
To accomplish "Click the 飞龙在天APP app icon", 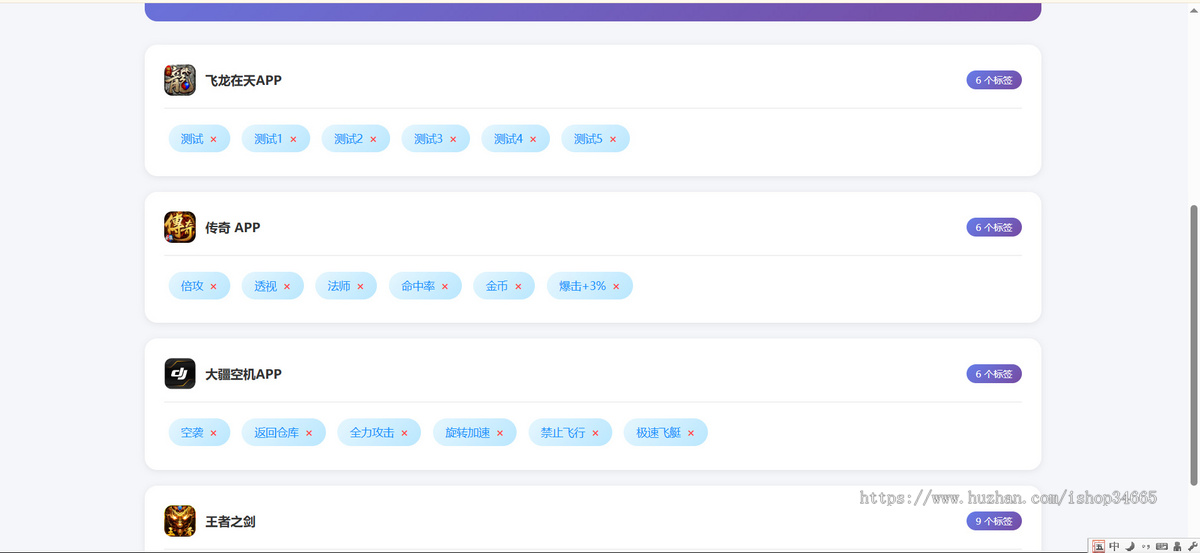I will tap(180, 80).
